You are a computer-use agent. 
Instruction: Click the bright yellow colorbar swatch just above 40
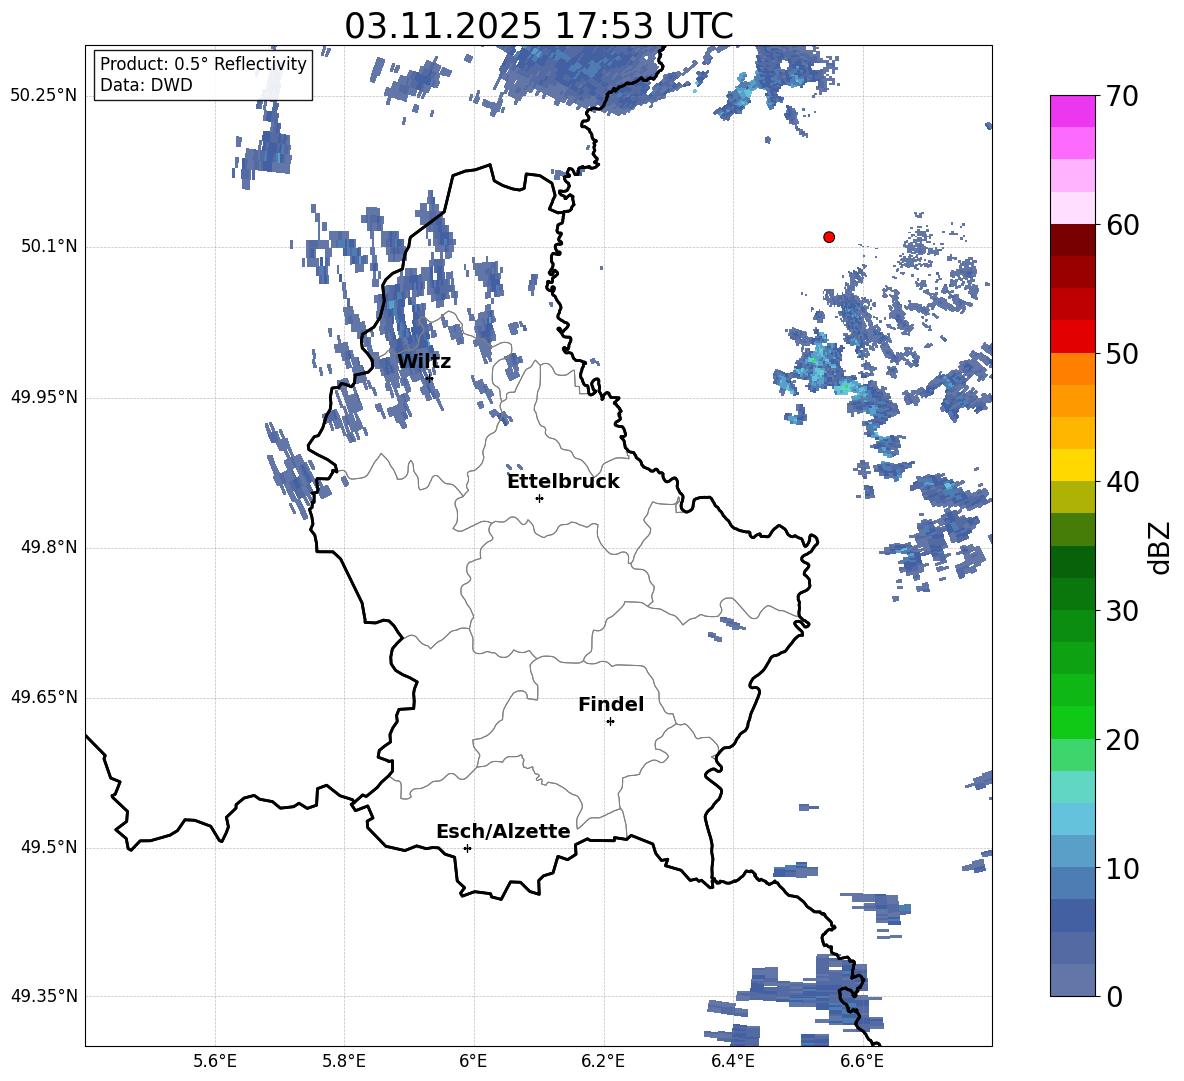tap(1073, 466)
